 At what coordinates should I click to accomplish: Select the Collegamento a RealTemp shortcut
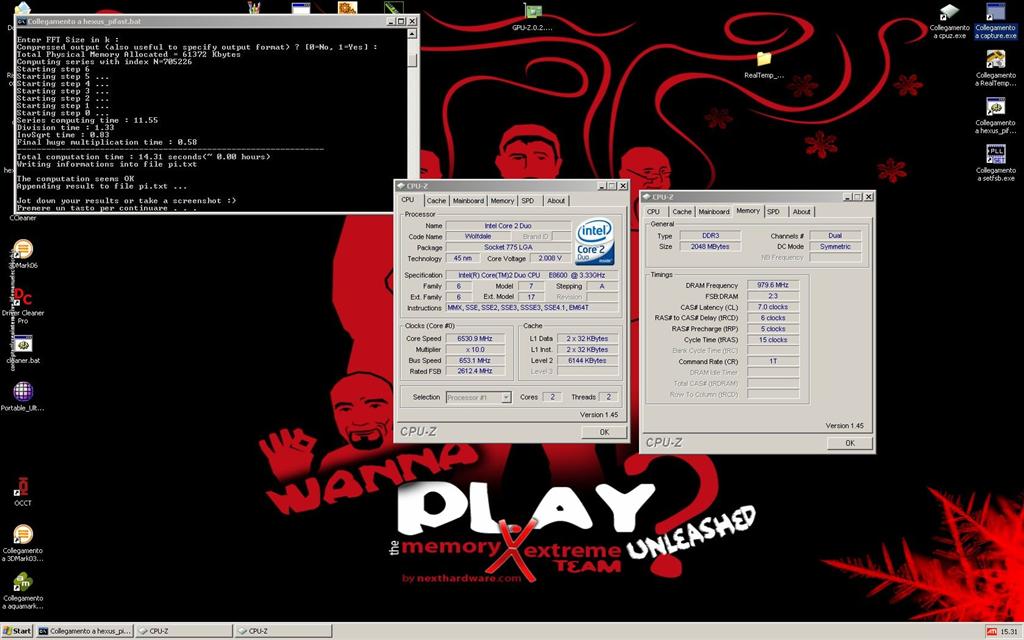click(x=995, y=68)
